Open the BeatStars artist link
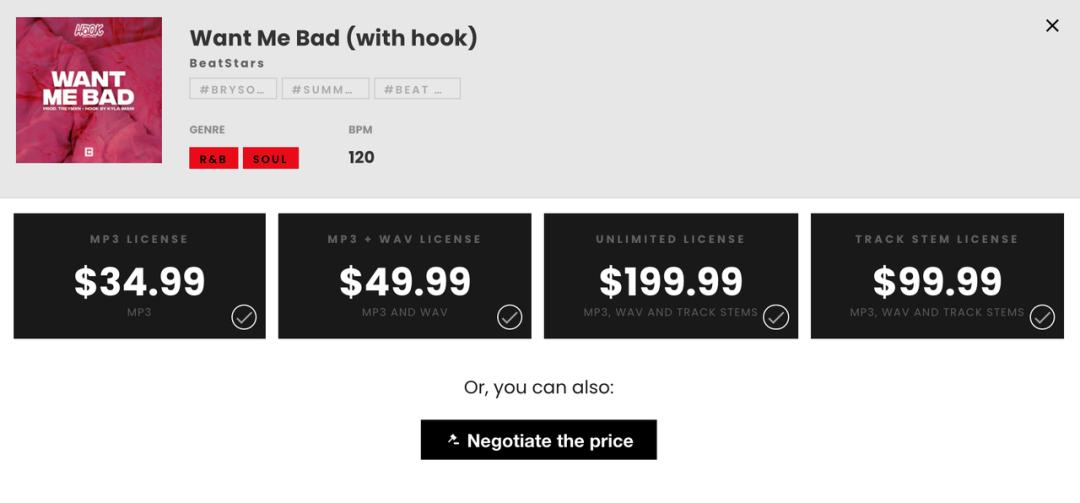This screenshot has height=503, width=1080. coord(227,63)
